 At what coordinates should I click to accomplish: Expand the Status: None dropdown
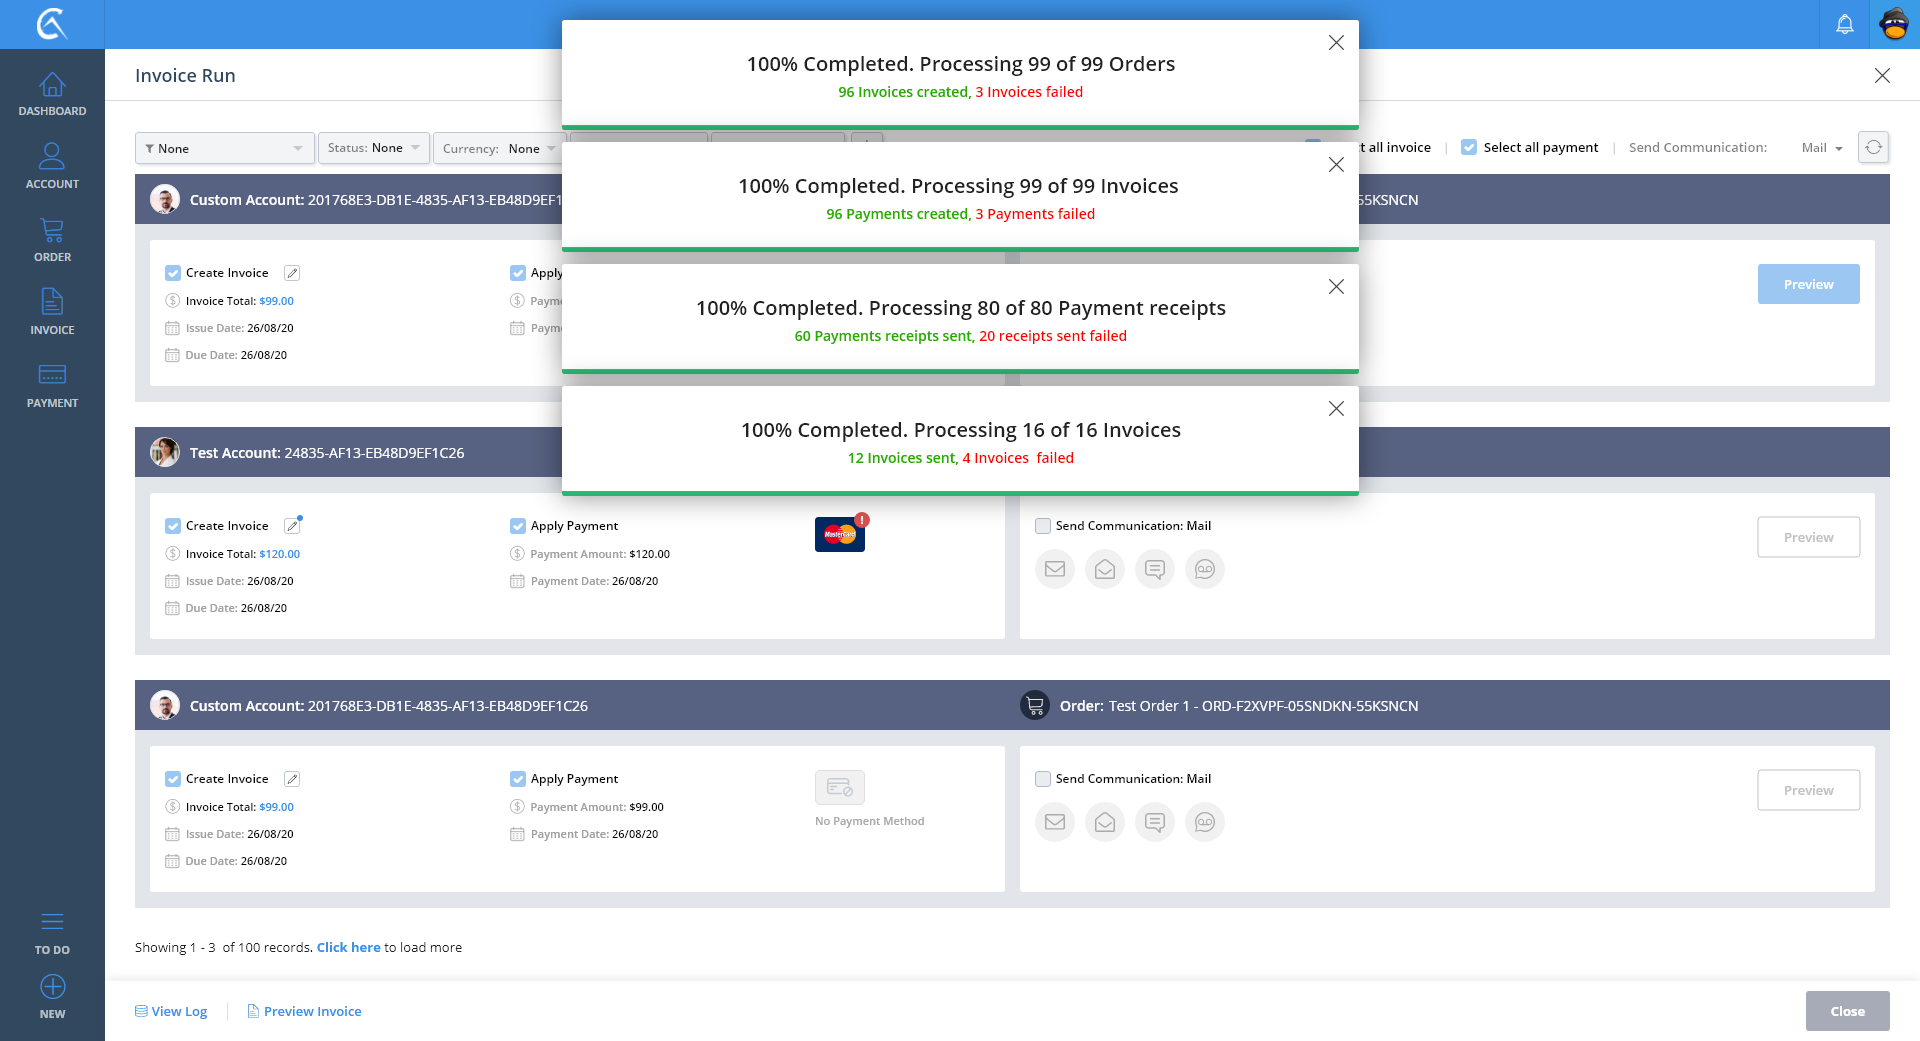(374, 148)
